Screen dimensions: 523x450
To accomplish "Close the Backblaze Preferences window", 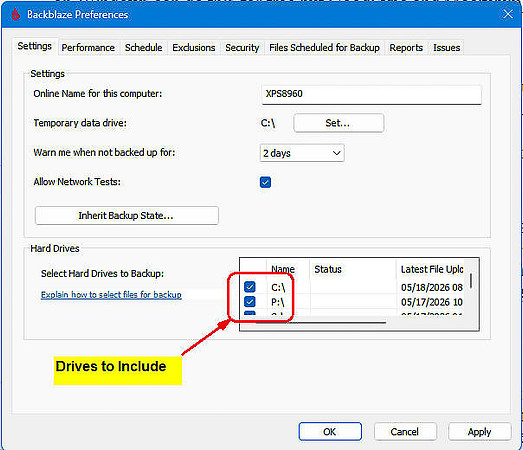I will pyautogui.click(x=508, y=14).
